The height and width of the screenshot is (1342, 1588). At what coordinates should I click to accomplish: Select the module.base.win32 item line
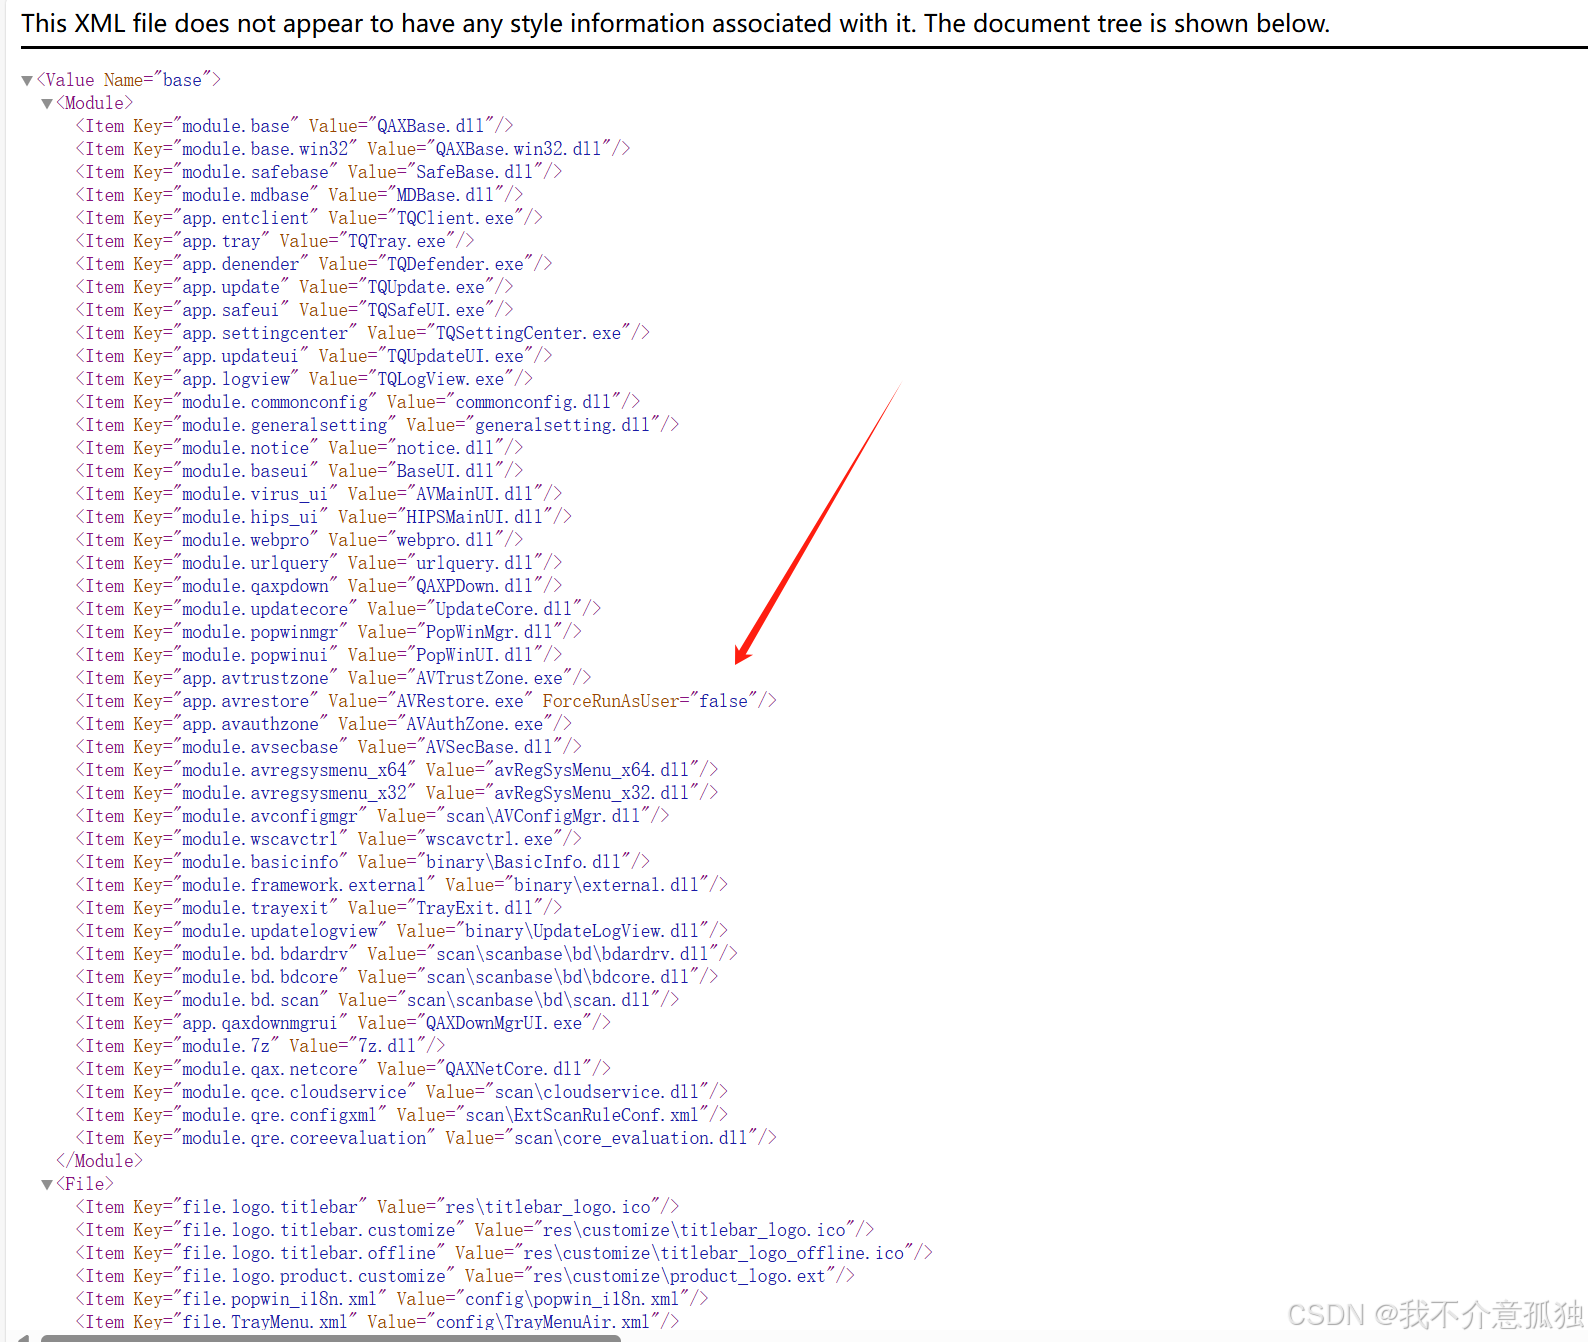(353, 149)
